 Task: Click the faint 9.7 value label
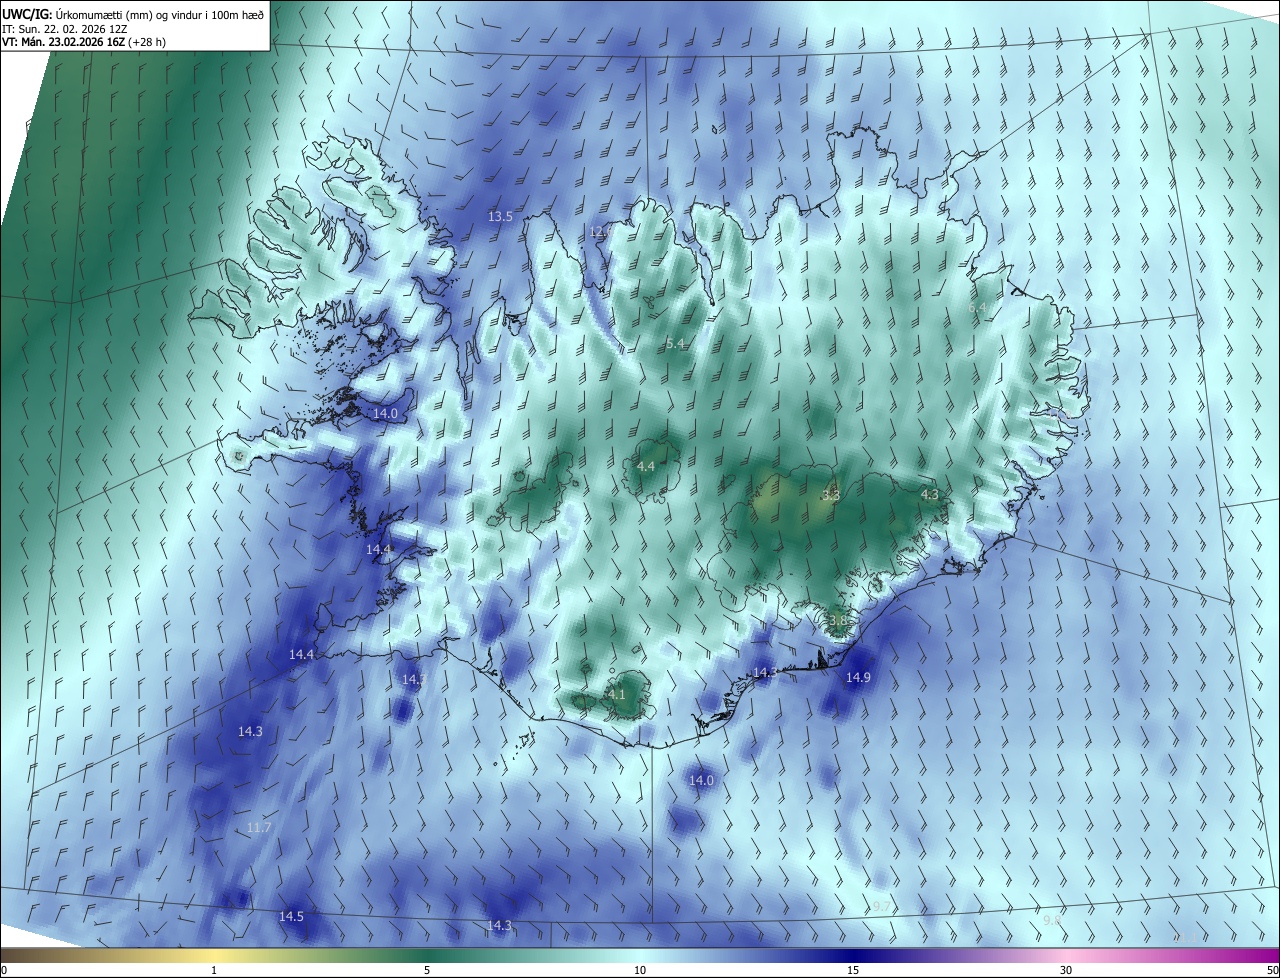coord(881,907)
